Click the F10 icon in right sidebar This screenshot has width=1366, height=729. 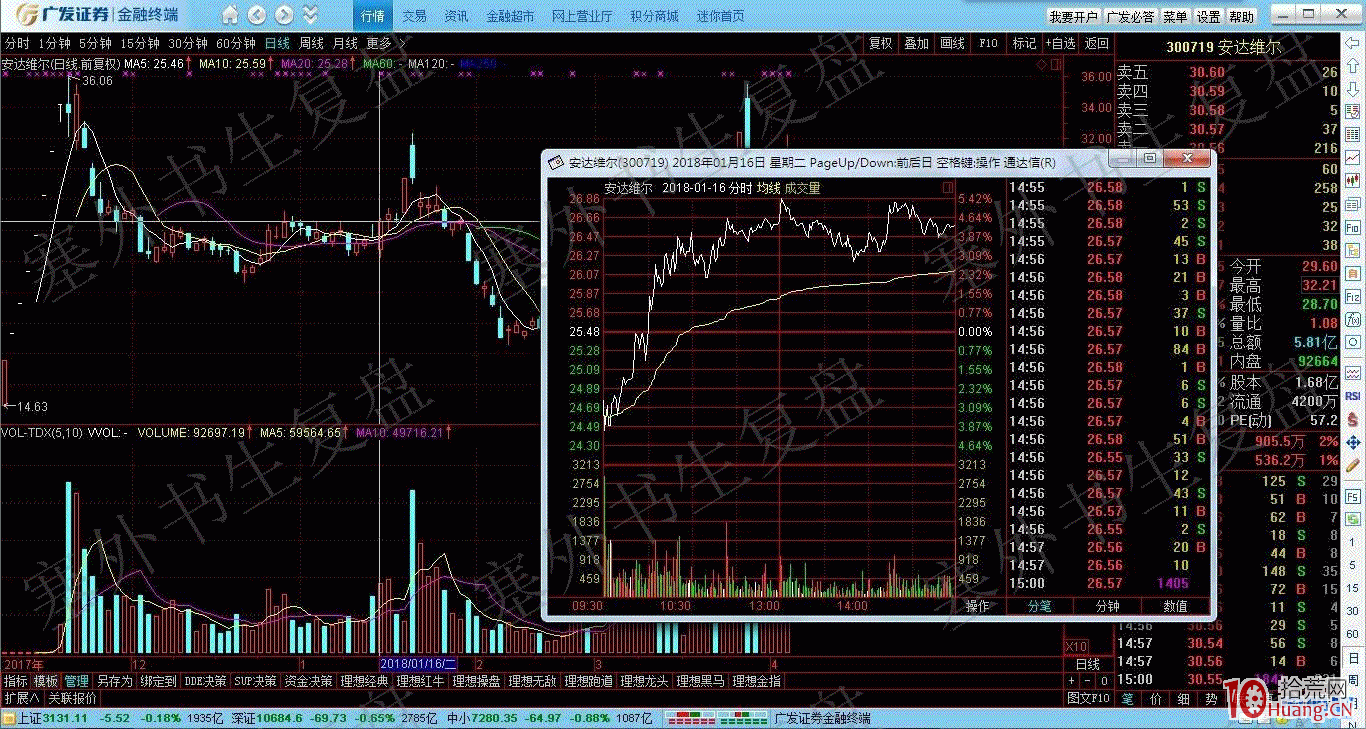(x=1352, y=227)
